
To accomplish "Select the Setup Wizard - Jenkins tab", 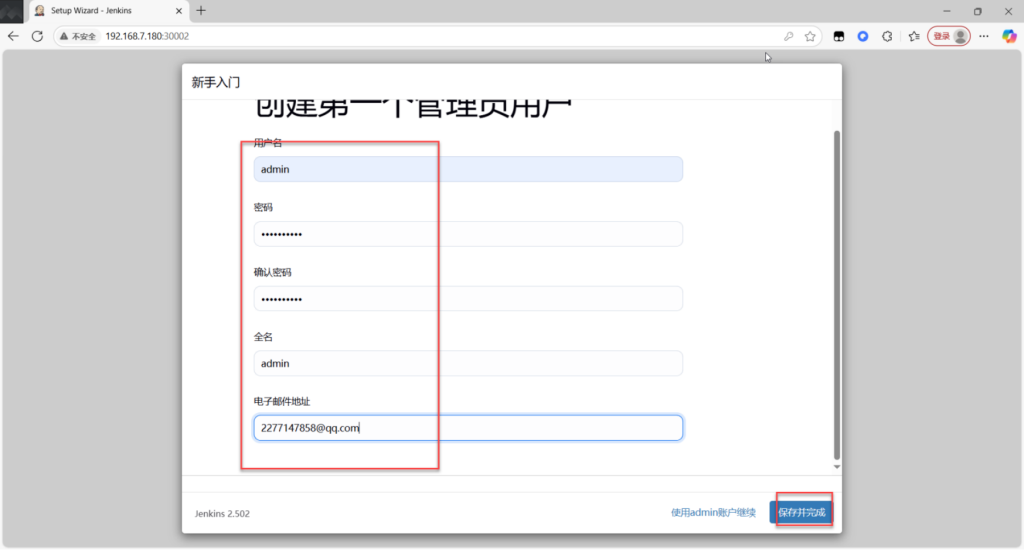I will click(x=95, y=11).
